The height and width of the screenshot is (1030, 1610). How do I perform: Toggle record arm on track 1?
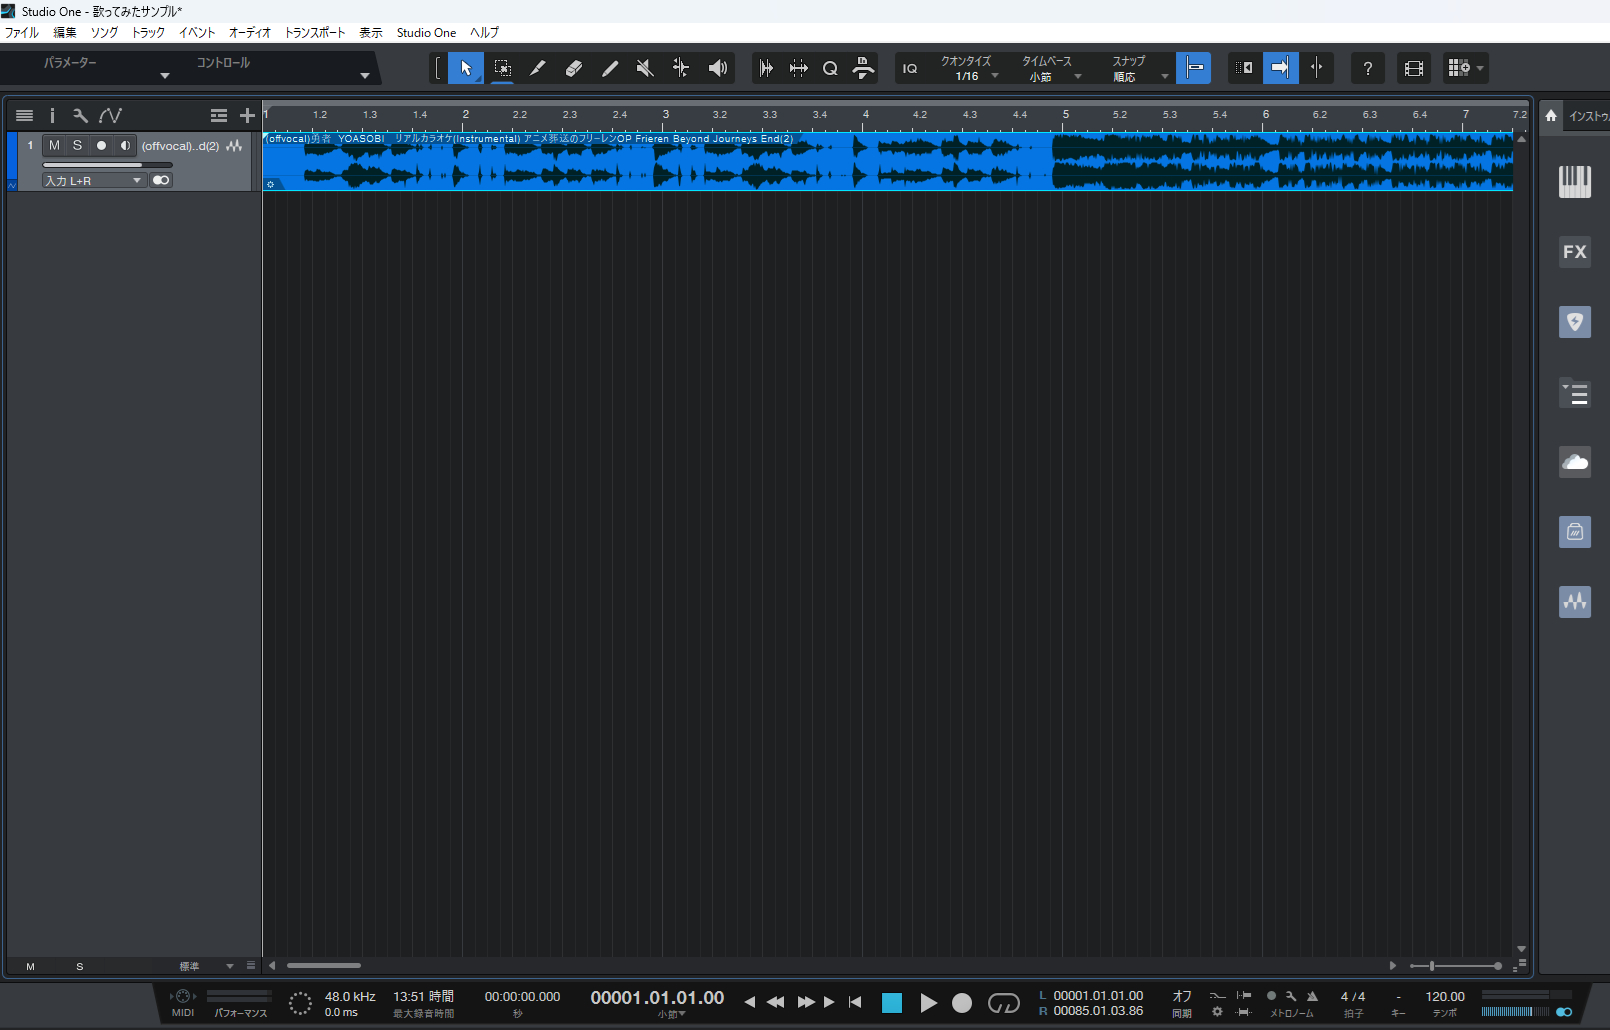pyautogui.click(x=101, y=146)
